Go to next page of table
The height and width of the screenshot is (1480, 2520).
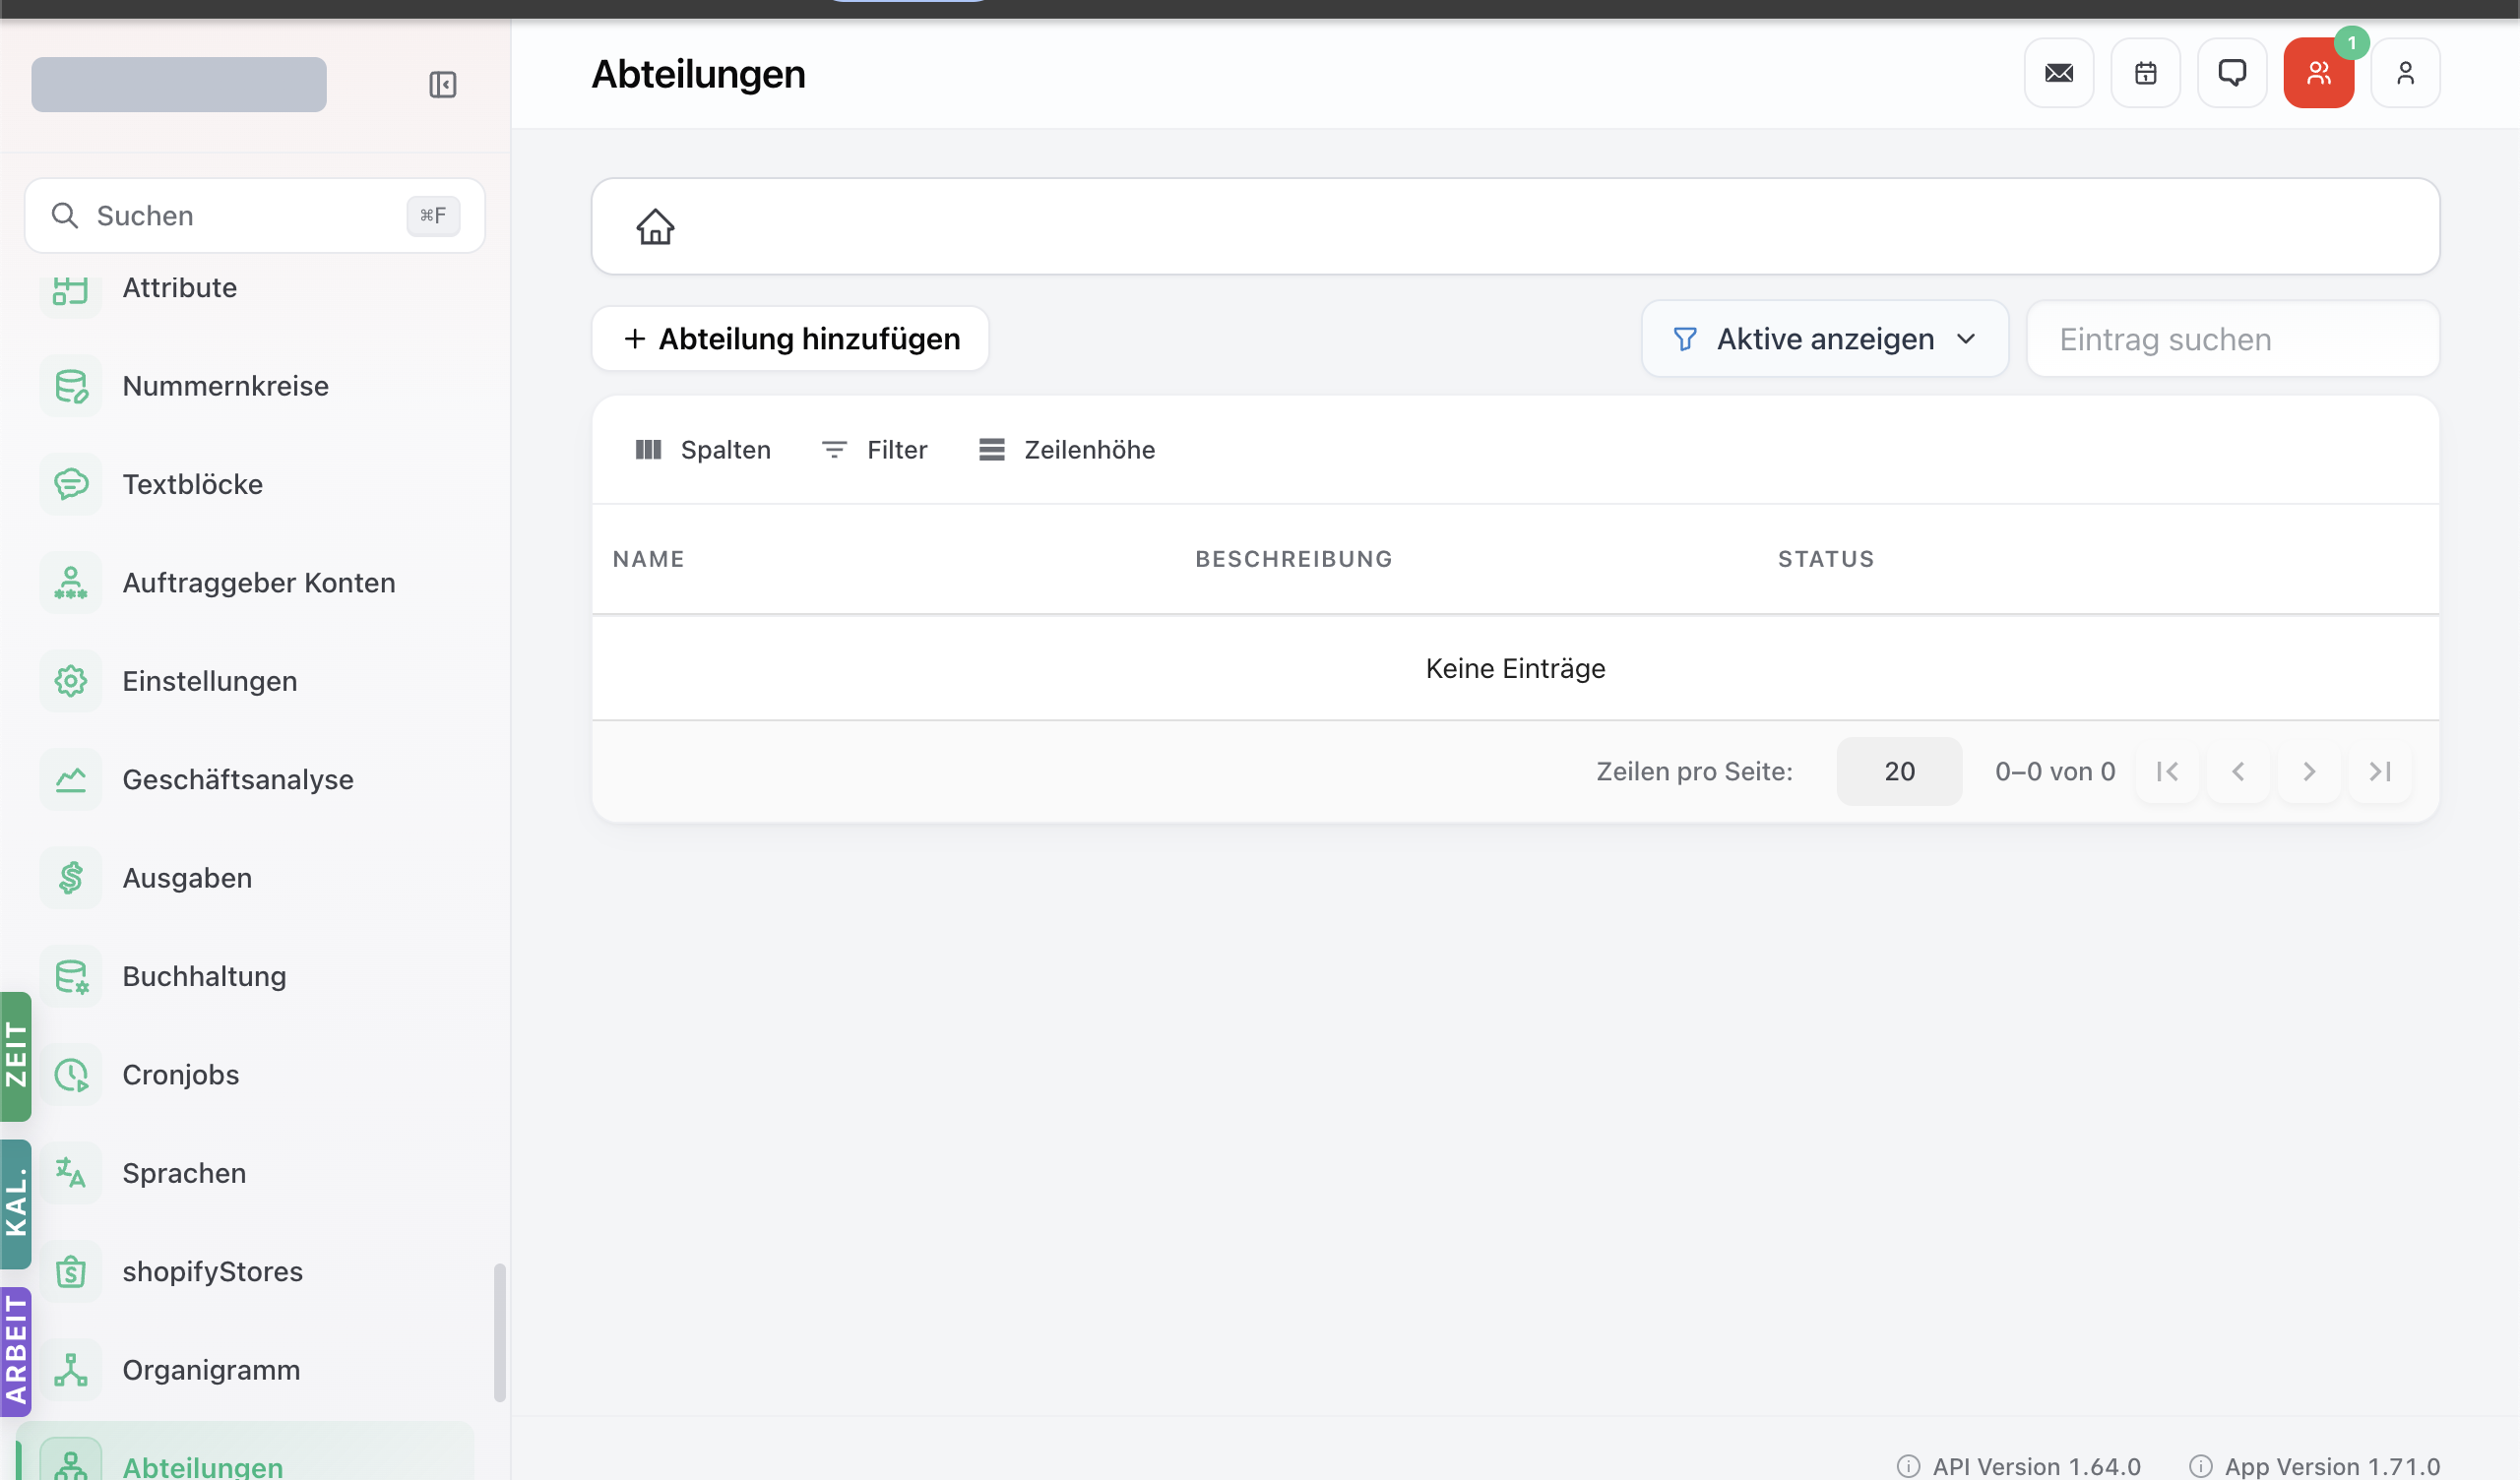2309,771
